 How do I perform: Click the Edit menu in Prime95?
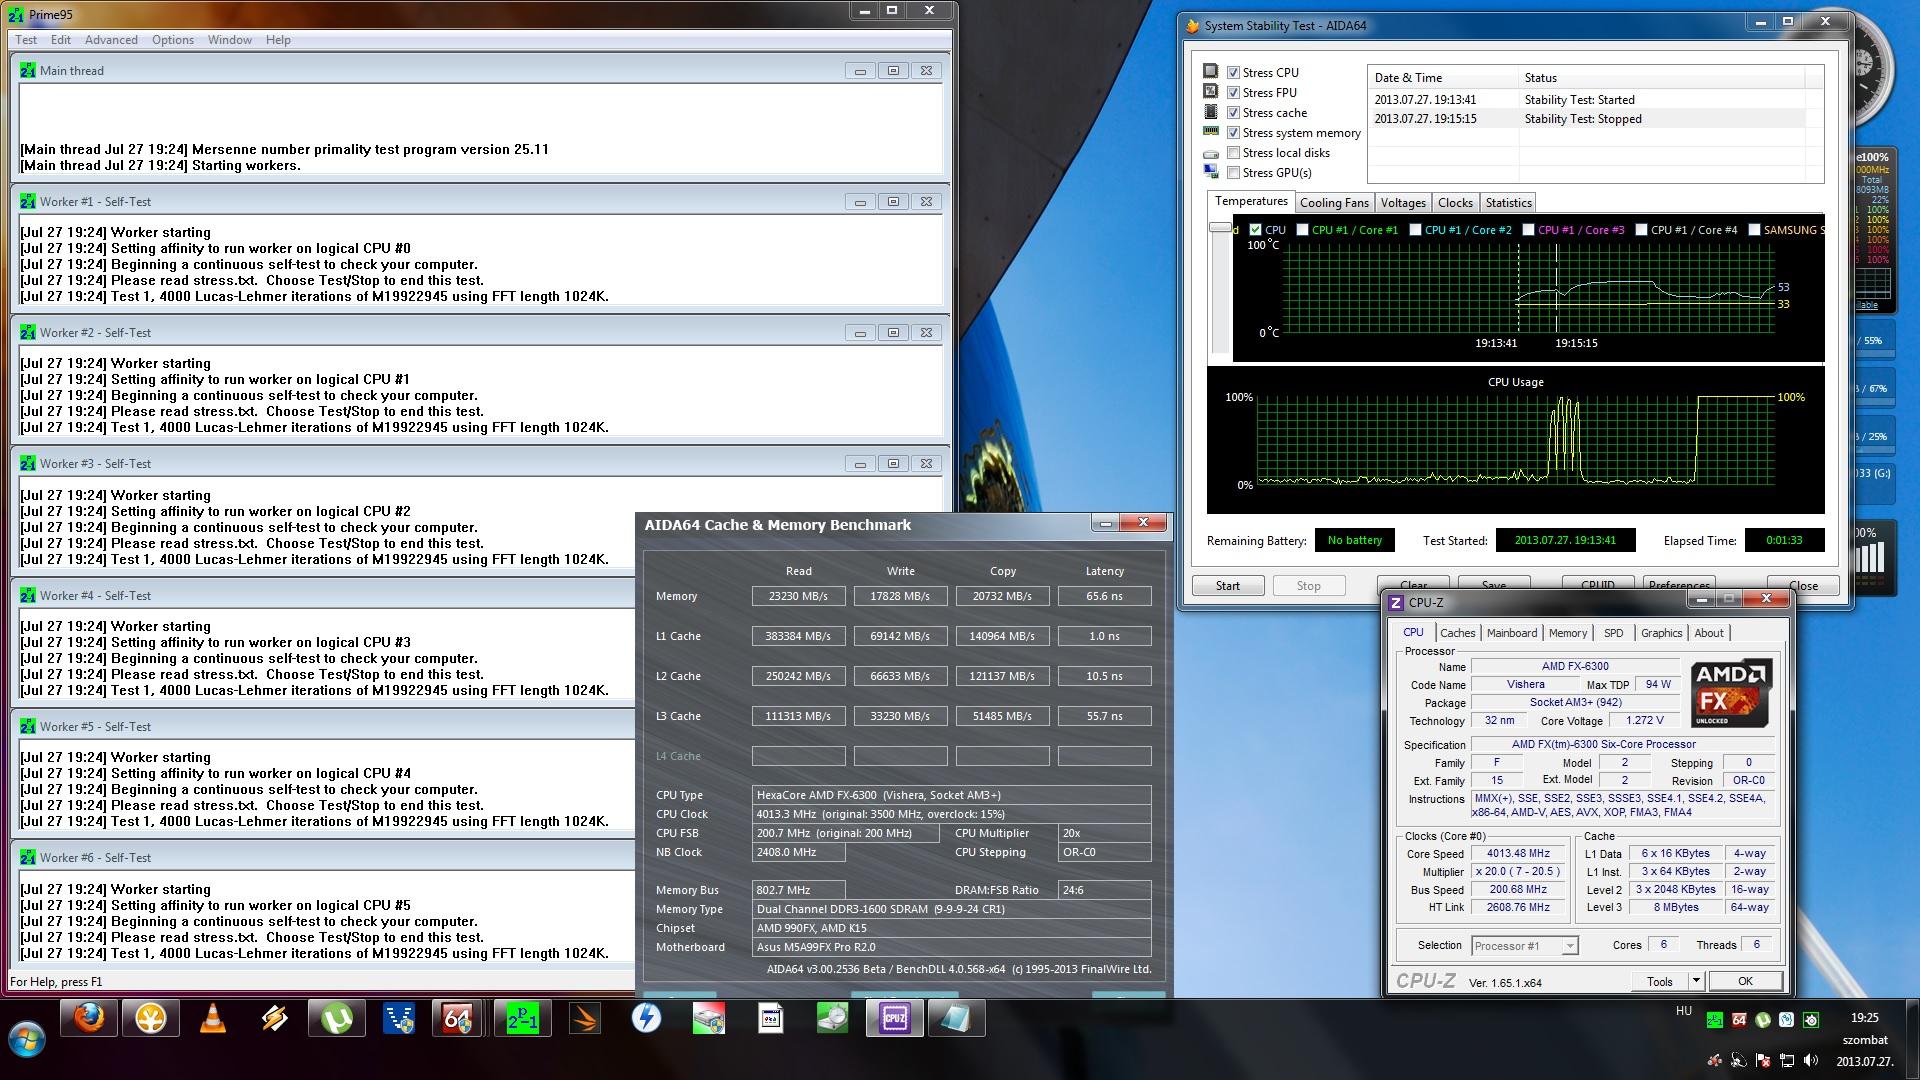pyautogui.click(x=61, y=40)
